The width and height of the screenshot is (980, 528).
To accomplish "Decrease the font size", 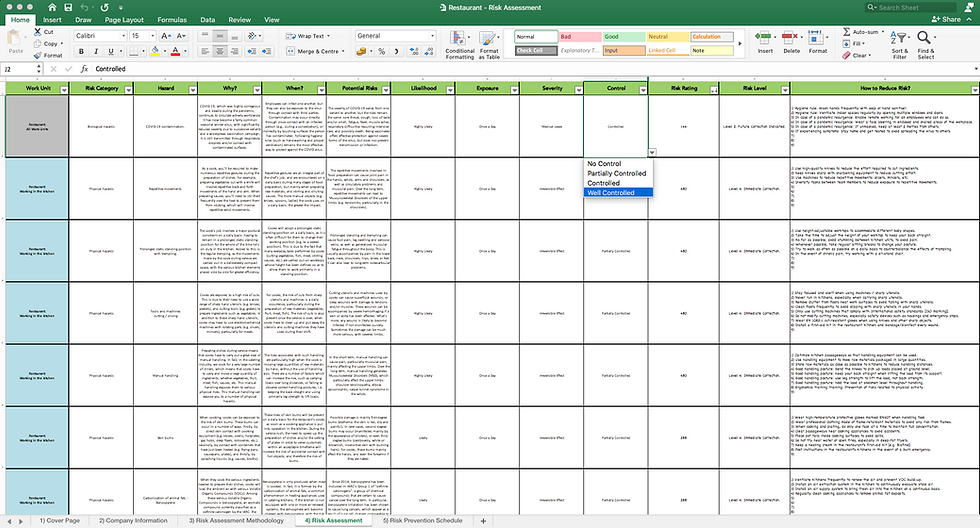I will coord(181,36).
